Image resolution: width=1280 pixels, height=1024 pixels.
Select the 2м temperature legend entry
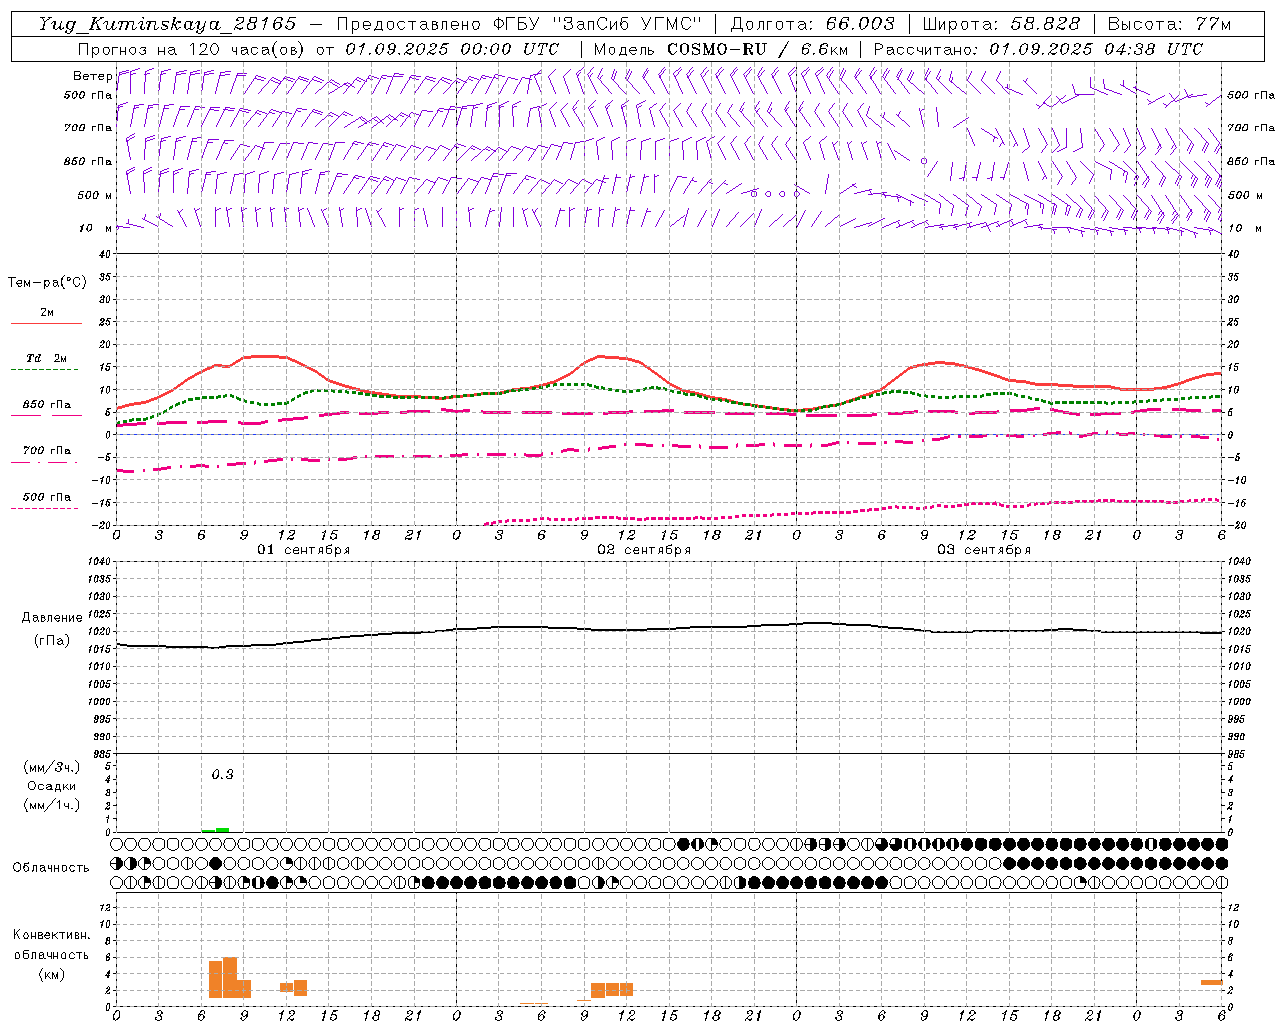[46, 312]
